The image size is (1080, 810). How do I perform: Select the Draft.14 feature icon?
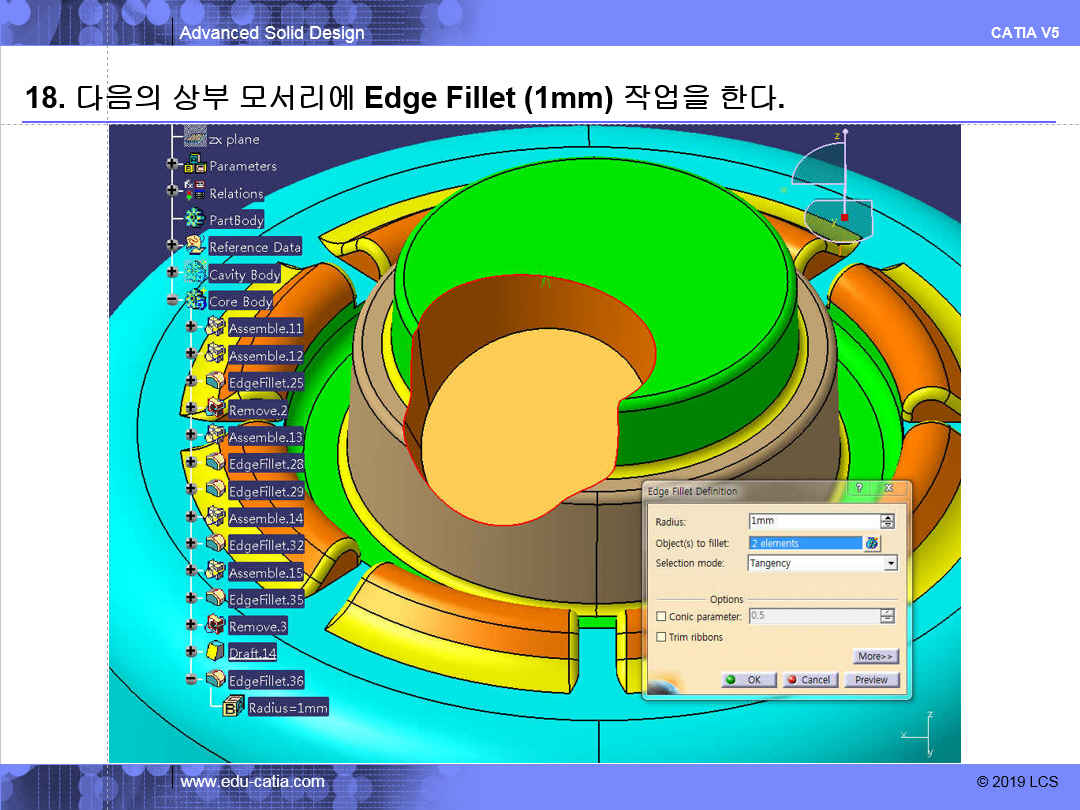click(x=215, y=652)
